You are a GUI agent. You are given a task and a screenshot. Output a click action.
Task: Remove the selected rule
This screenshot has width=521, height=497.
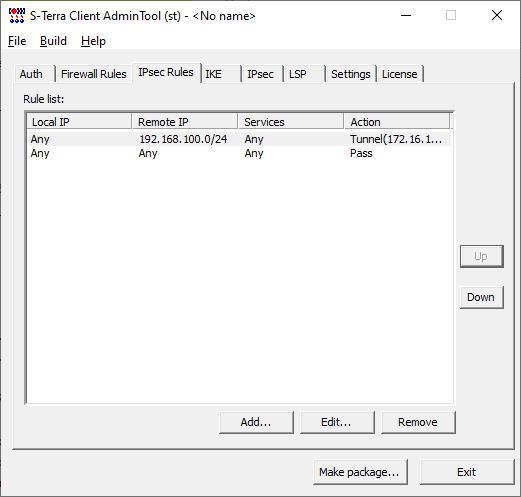pos(418,422)
